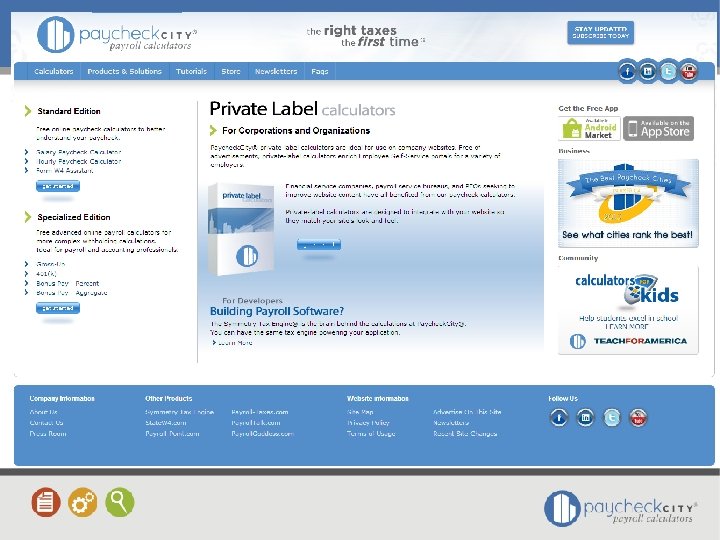Open the StateW4.com footer link
This screenshot has width=720, height=540.
[166, 422]
